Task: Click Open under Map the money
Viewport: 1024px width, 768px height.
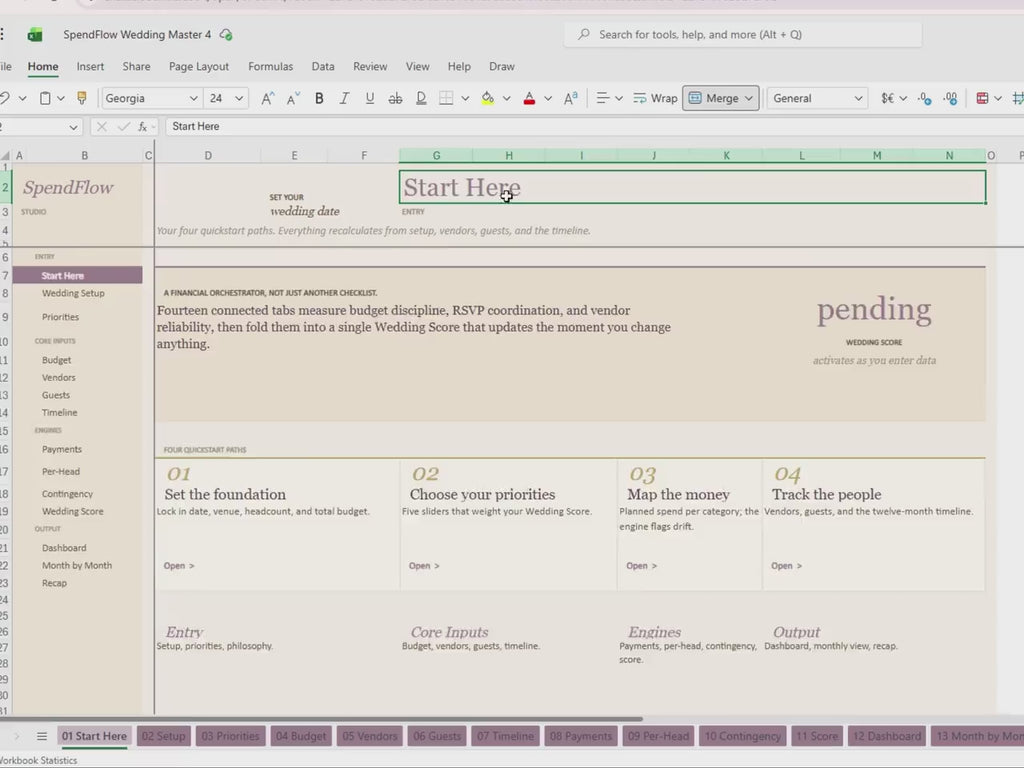Action: [641, 566]
